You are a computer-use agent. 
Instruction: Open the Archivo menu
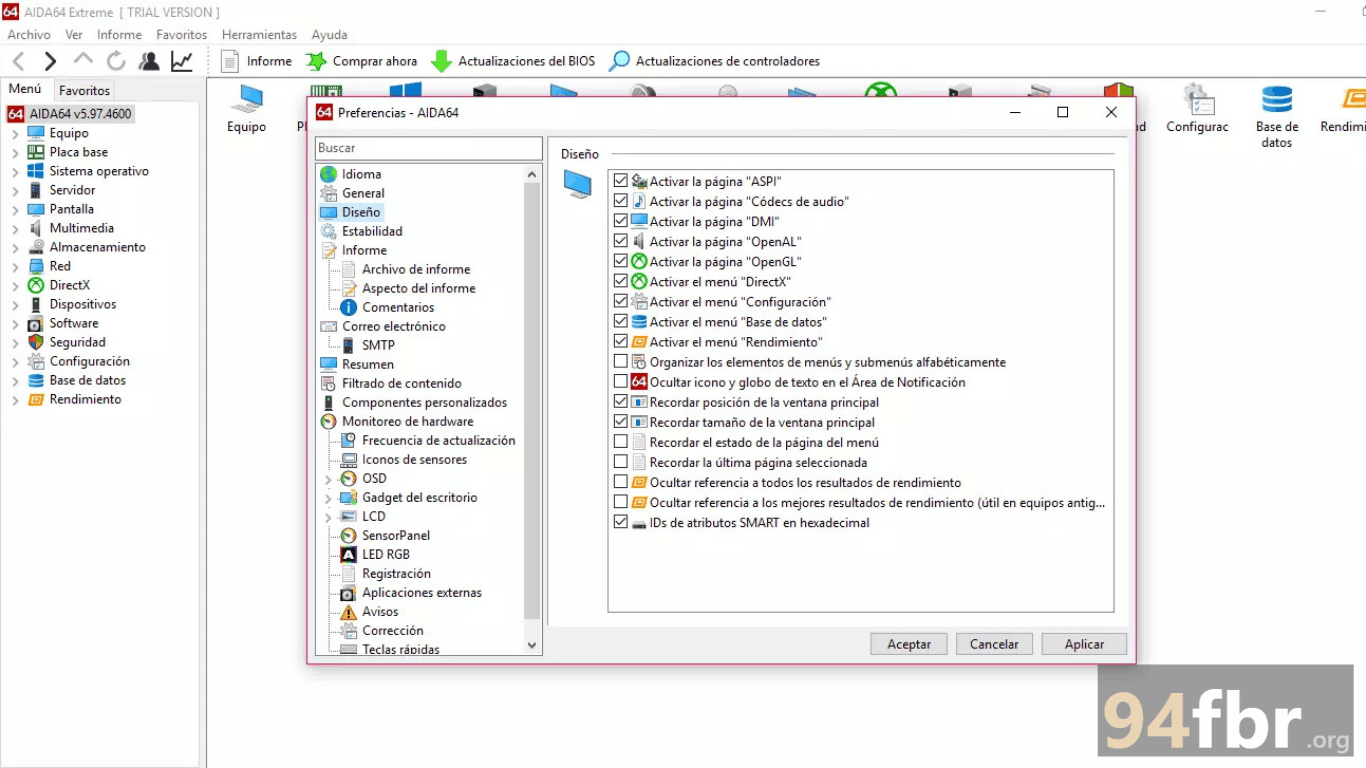click(29, 35)
